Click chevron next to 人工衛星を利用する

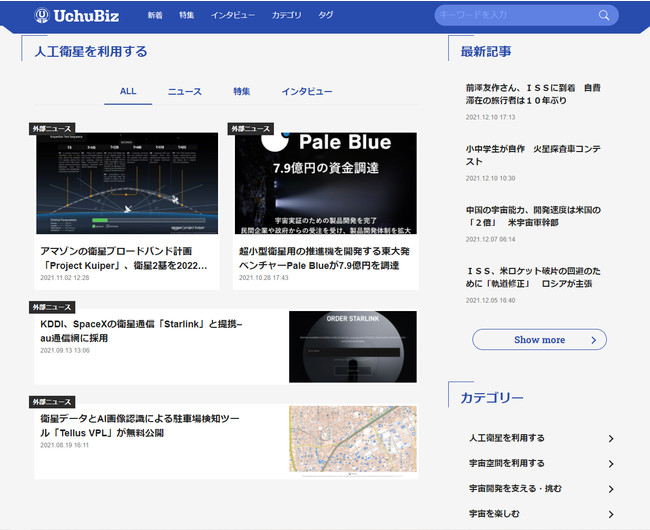611,438
